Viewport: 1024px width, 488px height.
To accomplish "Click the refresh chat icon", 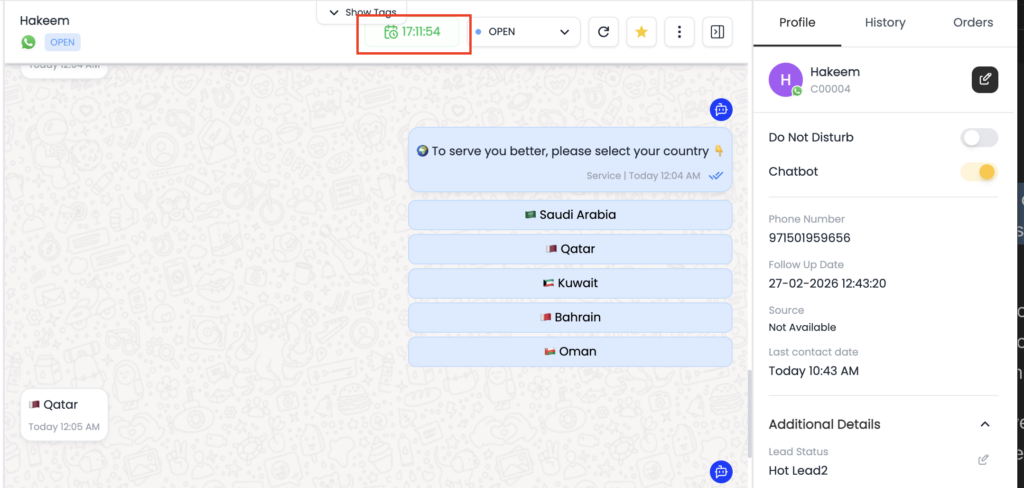I will (603, 32).
